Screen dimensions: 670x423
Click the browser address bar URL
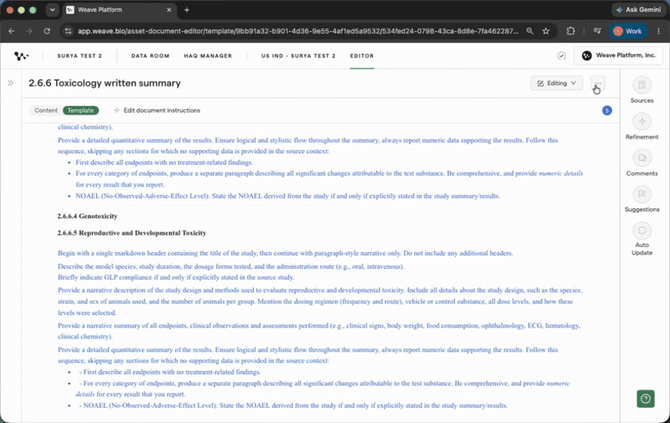tap(298, 31)
